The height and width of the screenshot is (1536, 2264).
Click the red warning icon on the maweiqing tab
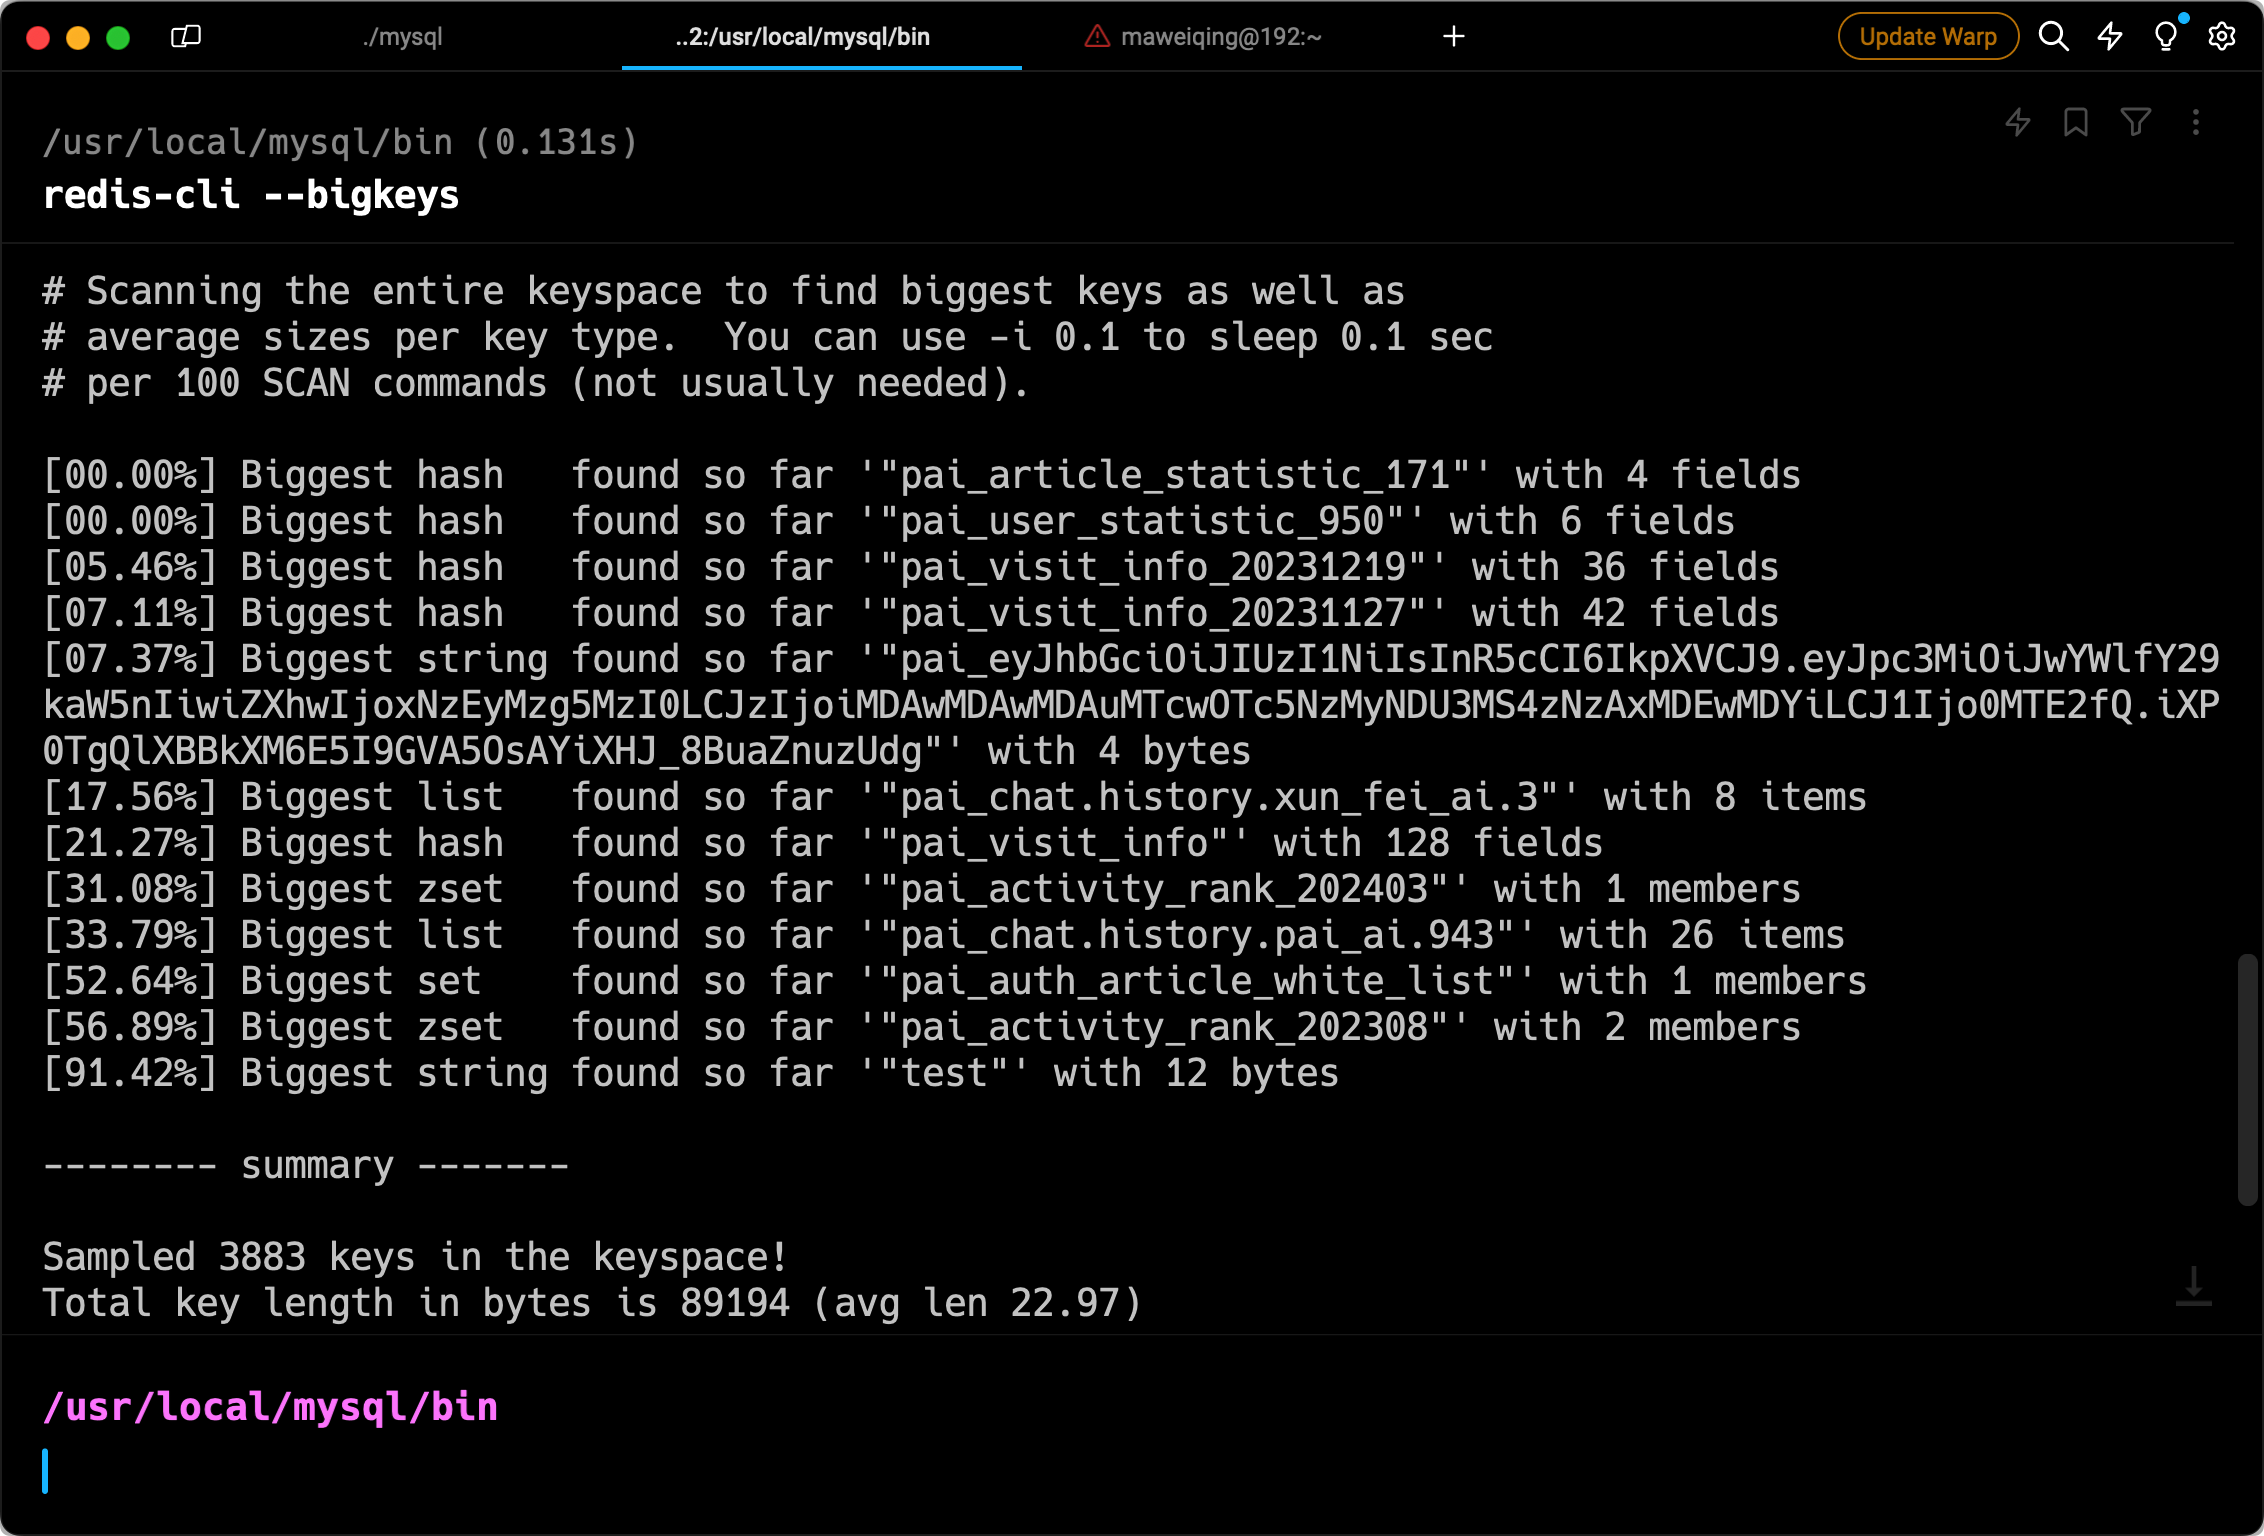tap(1097, 37)
